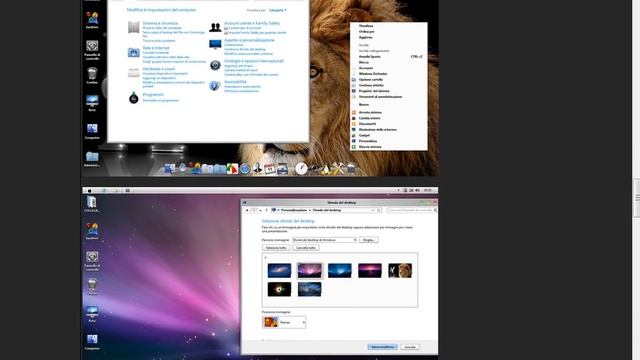
Task: Launch the white clock icon in the dock
Action: click(301, 169)
